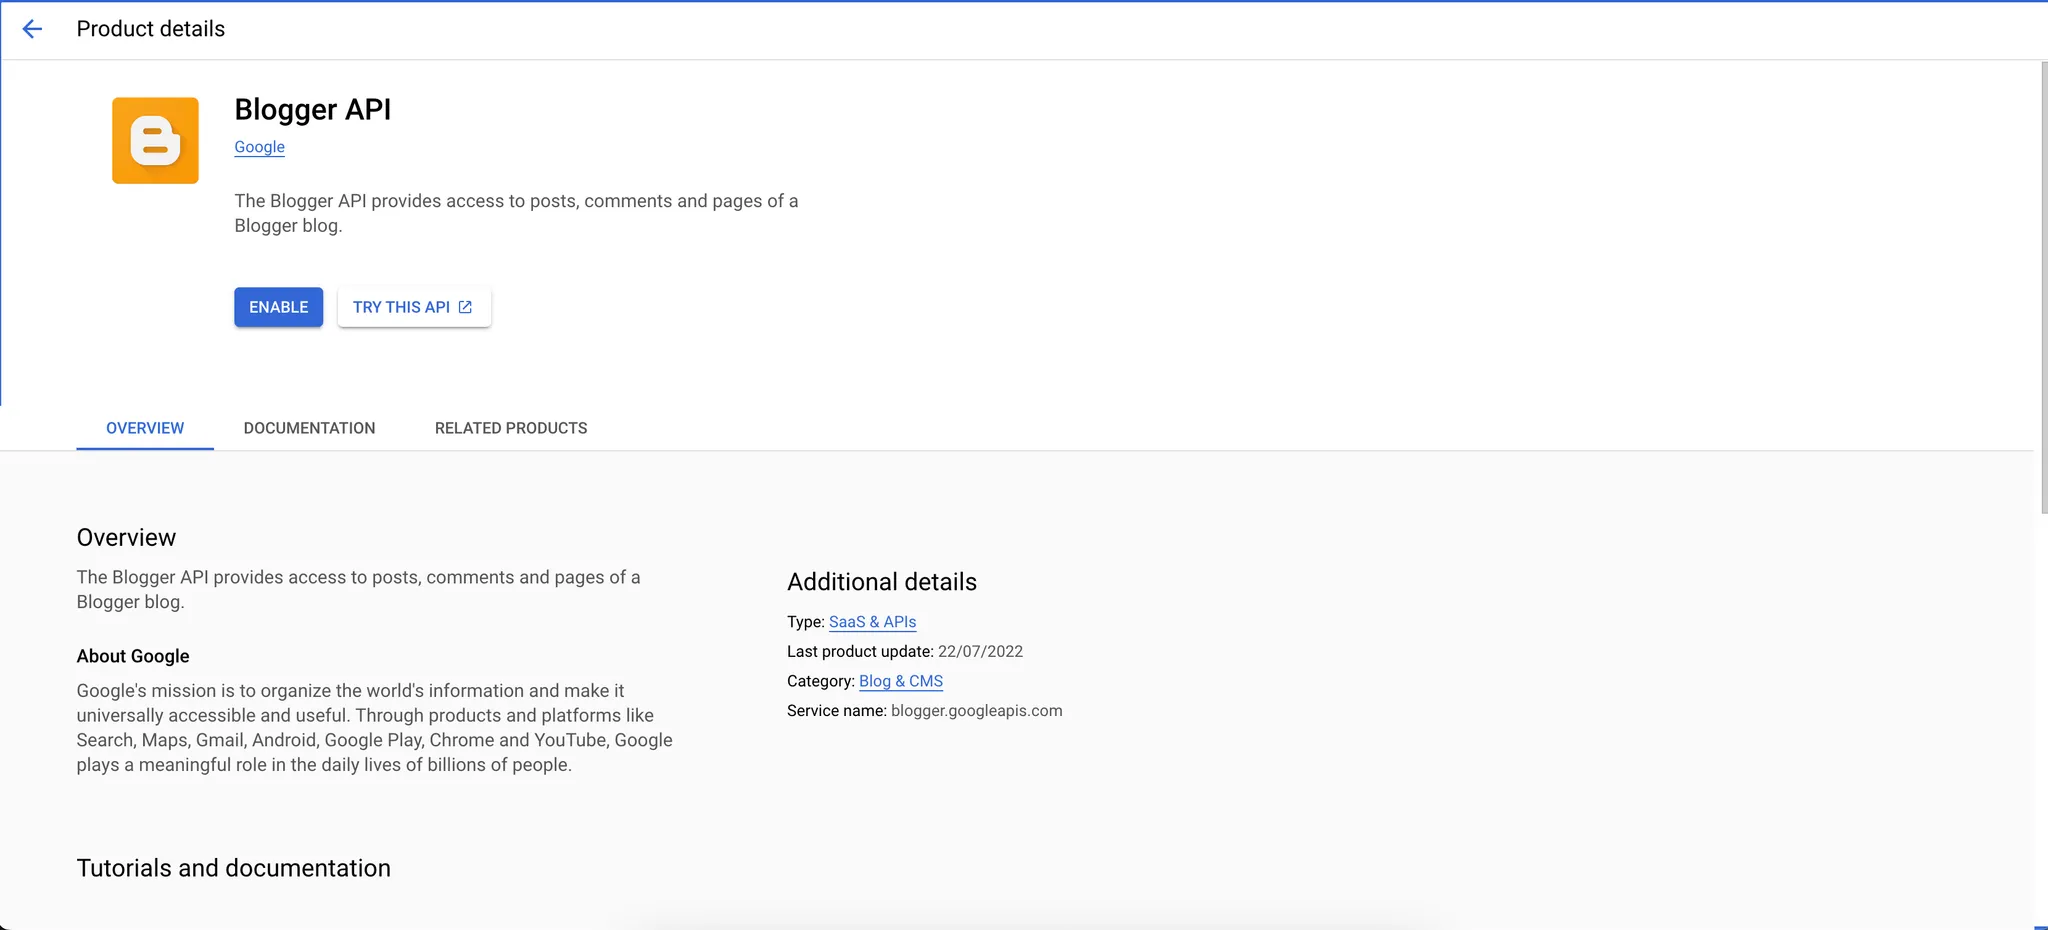Click the Additional details heading
The image size is (2048, 930).
tap(882, 582)
